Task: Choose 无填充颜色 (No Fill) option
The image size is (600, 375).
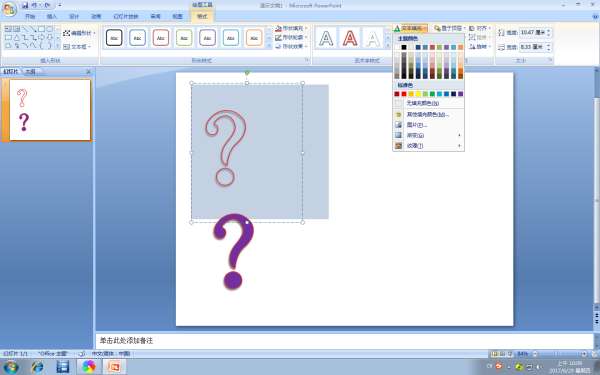Action: (429, 103)
